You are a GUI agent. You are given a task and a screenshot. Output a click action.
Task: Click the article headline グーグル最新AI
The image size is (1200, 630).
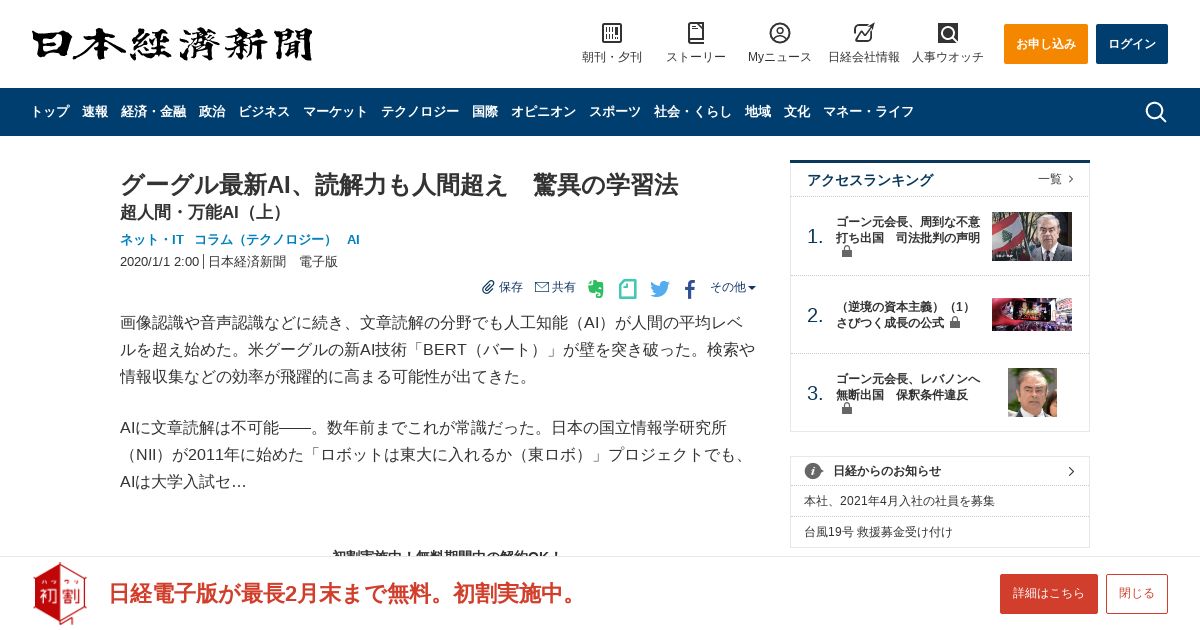[x=399, y=185]
